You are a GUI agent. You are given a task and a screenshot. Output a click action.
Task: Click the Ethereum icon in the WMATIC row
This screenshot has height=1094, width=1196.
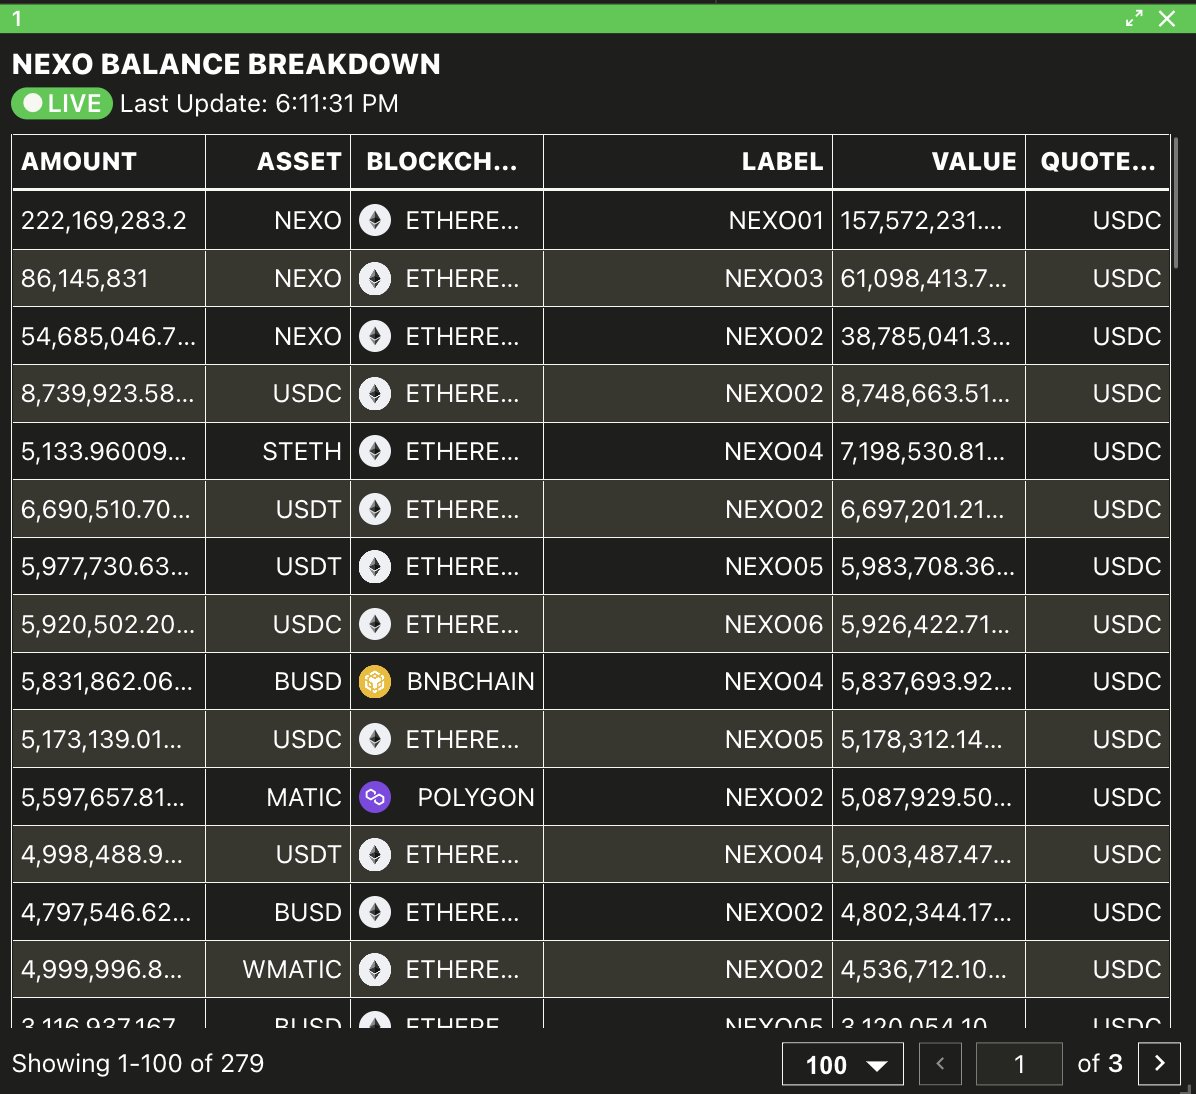[x=375, y=970]
